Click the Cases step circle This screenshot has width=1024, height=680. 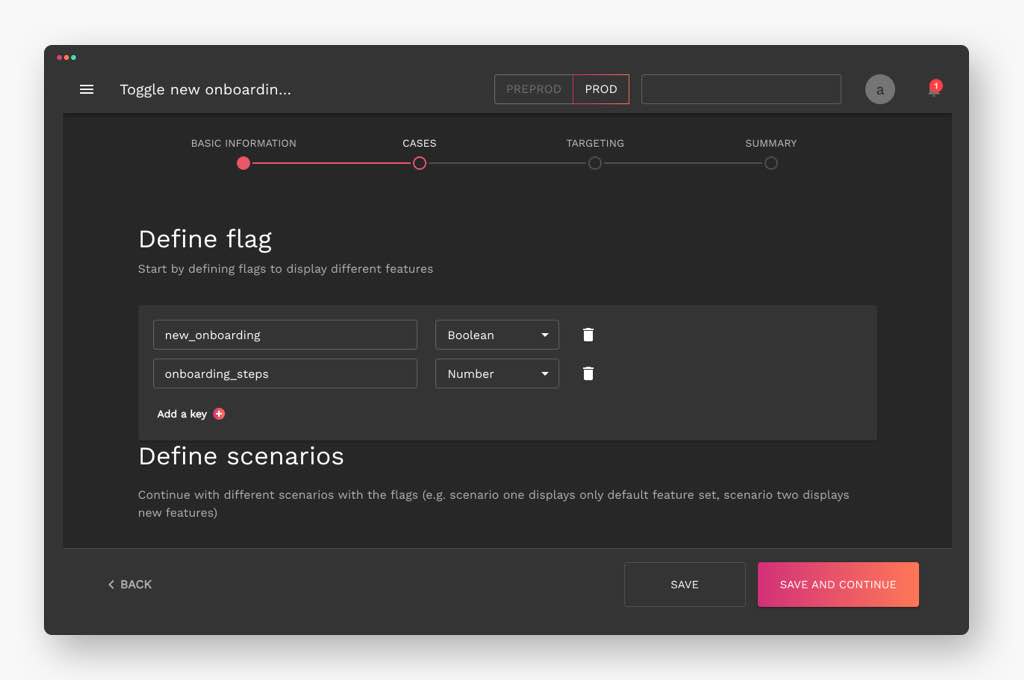tap(419, 163)
